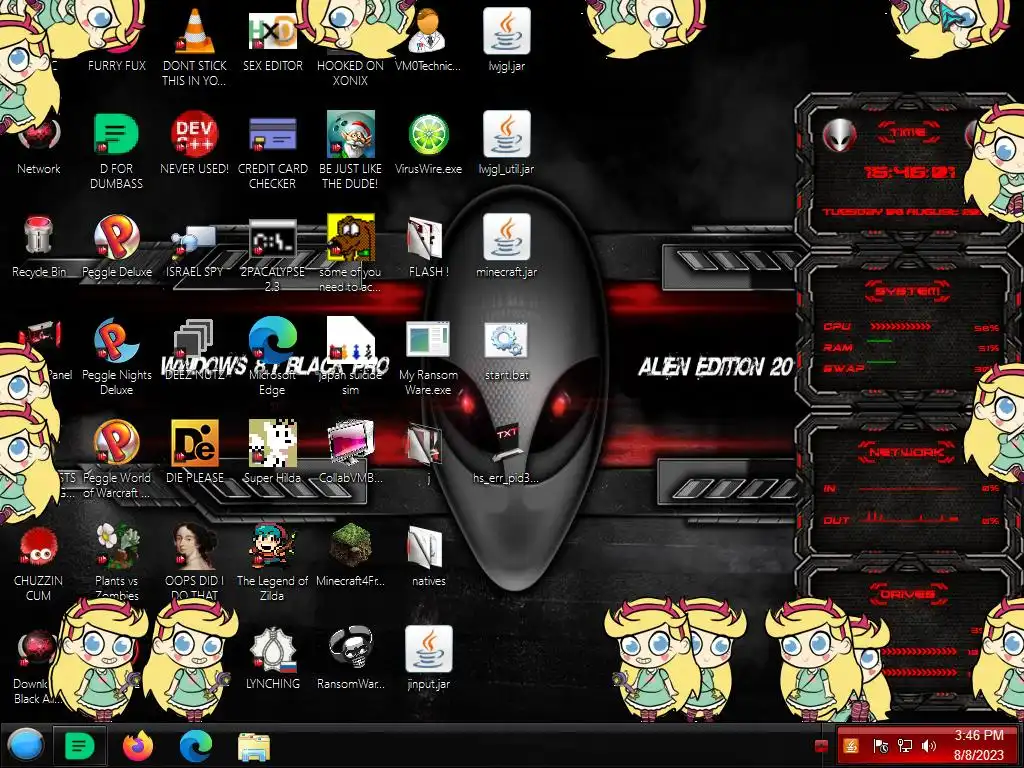Open the VLC cone DONT STICK THIS shortcut

pos(194,31)
